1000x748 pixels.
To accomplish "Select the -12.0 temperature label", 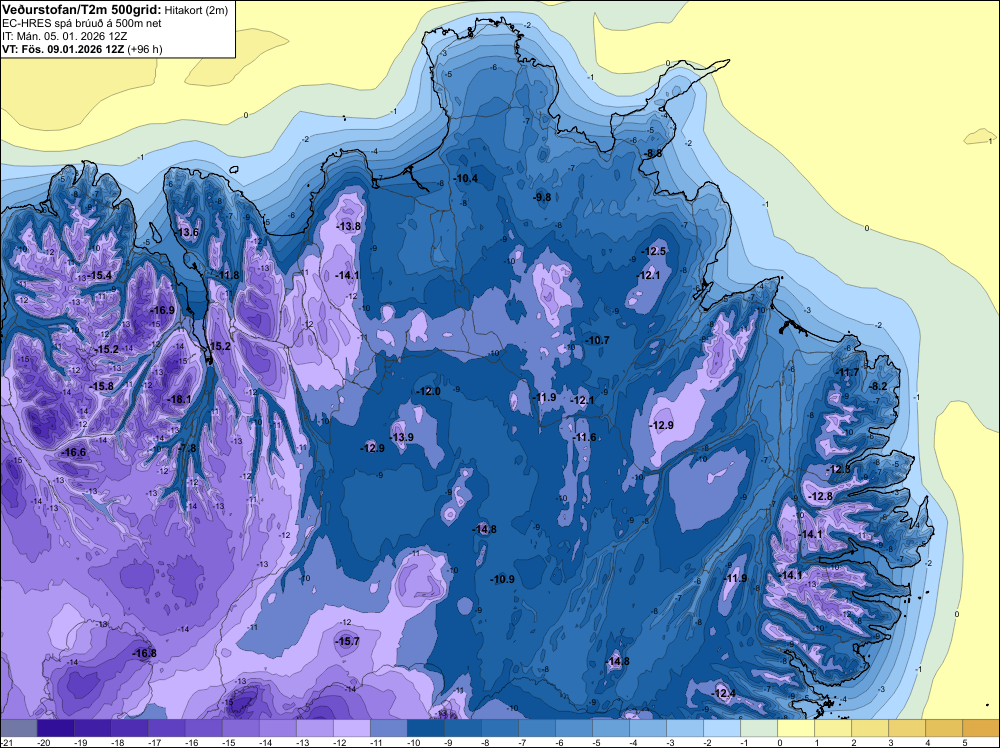I will tap(428, 392).
